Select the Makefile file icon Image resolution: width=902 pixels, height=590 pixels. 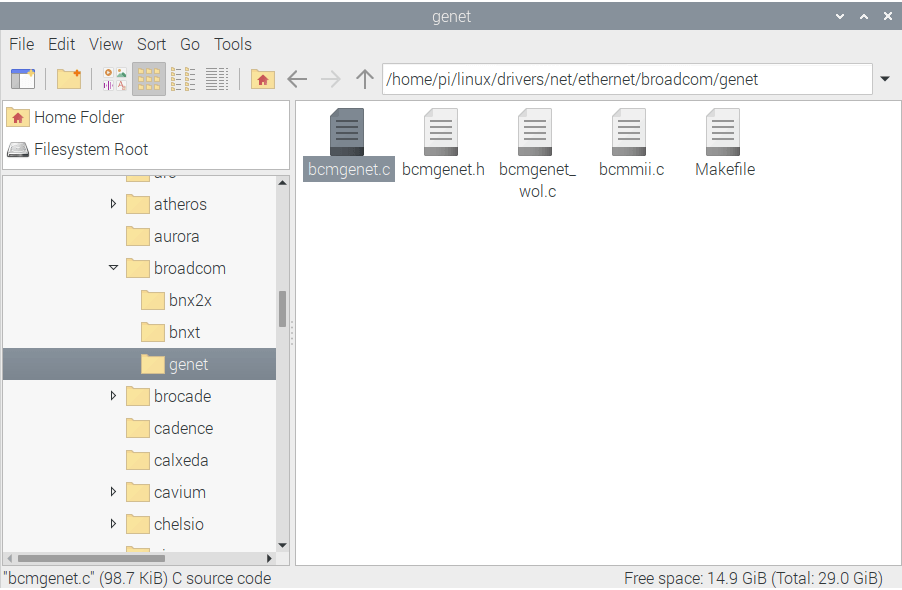(724, 133)
